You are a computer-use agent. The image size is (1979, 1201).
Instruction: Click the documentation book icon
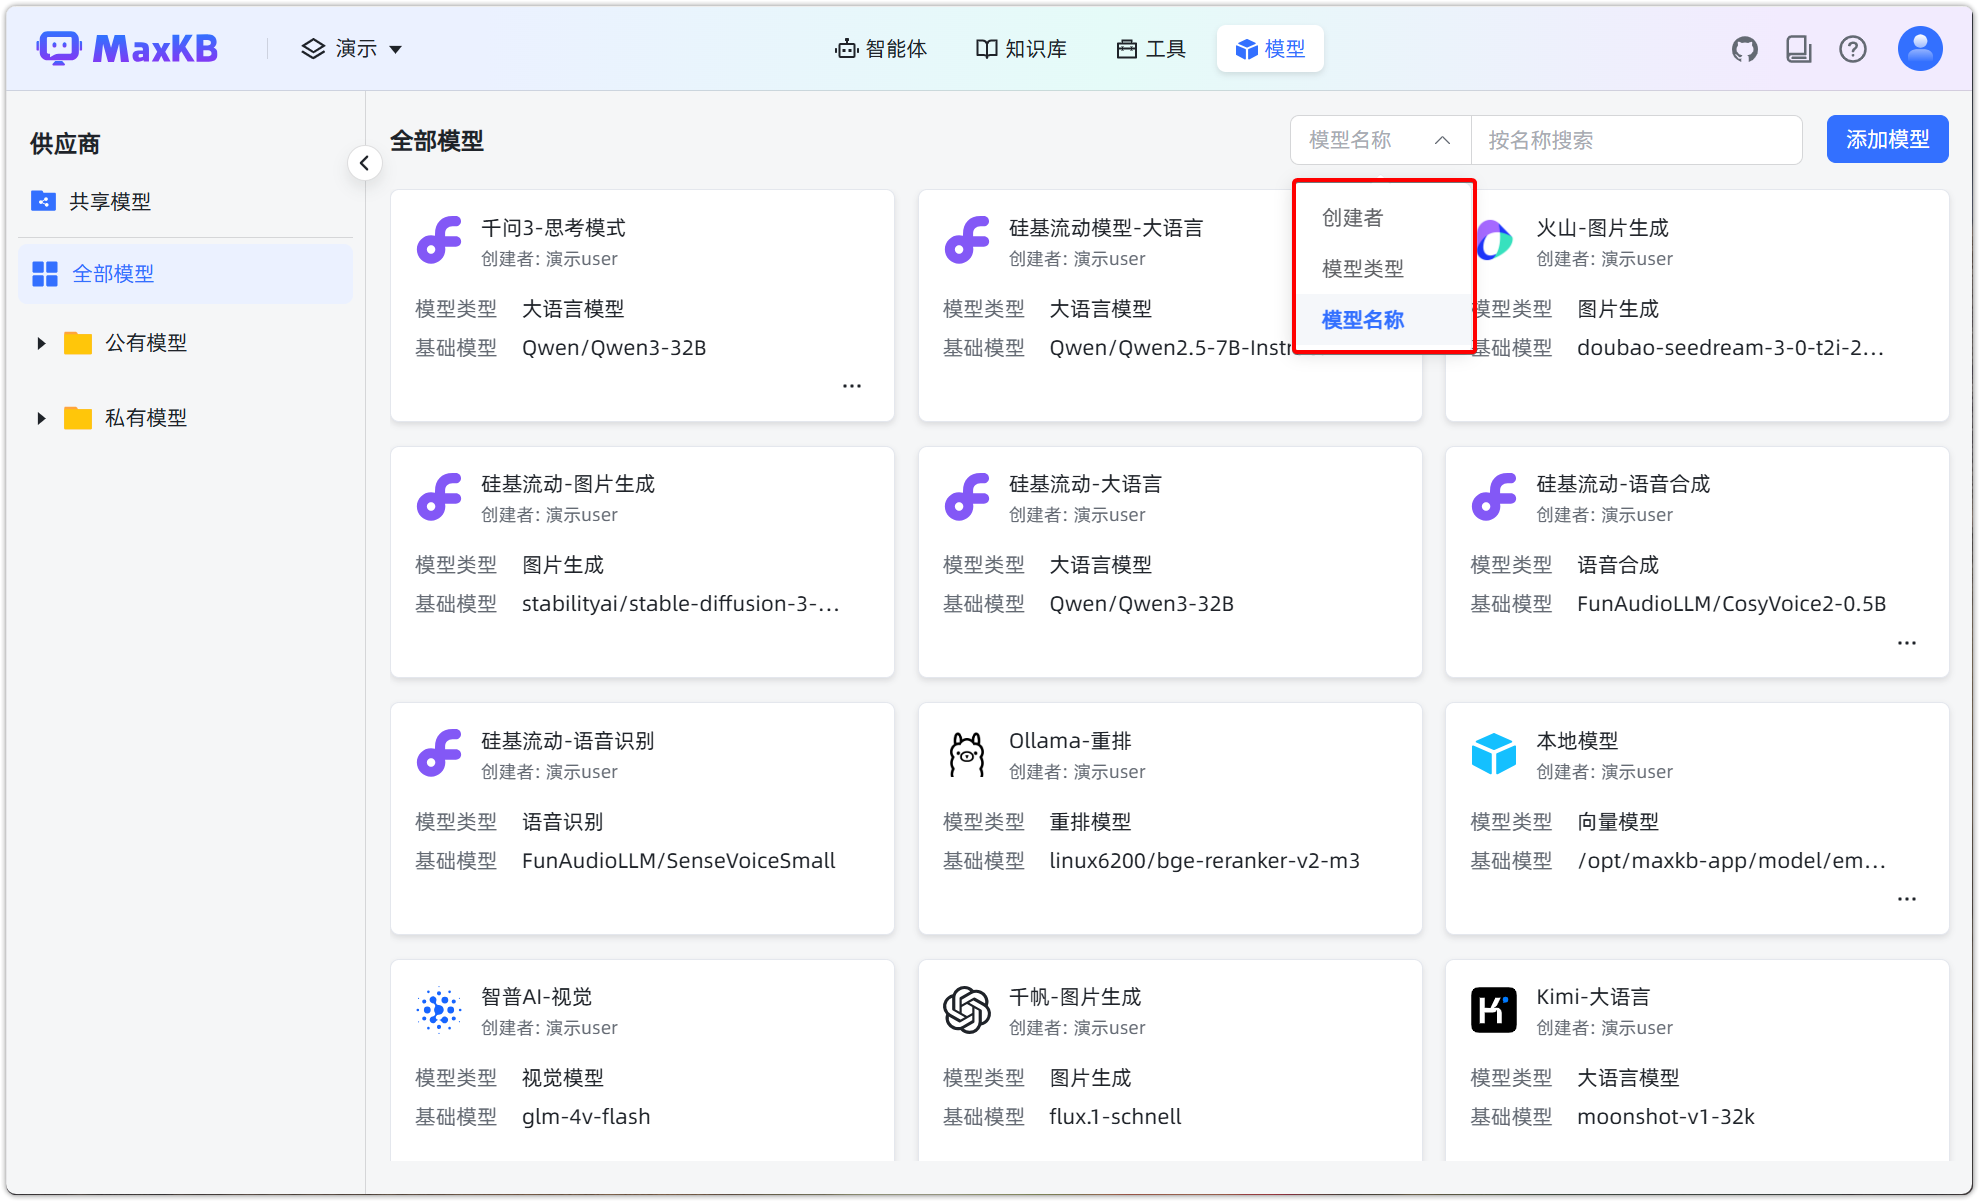tap(1798, 49)
